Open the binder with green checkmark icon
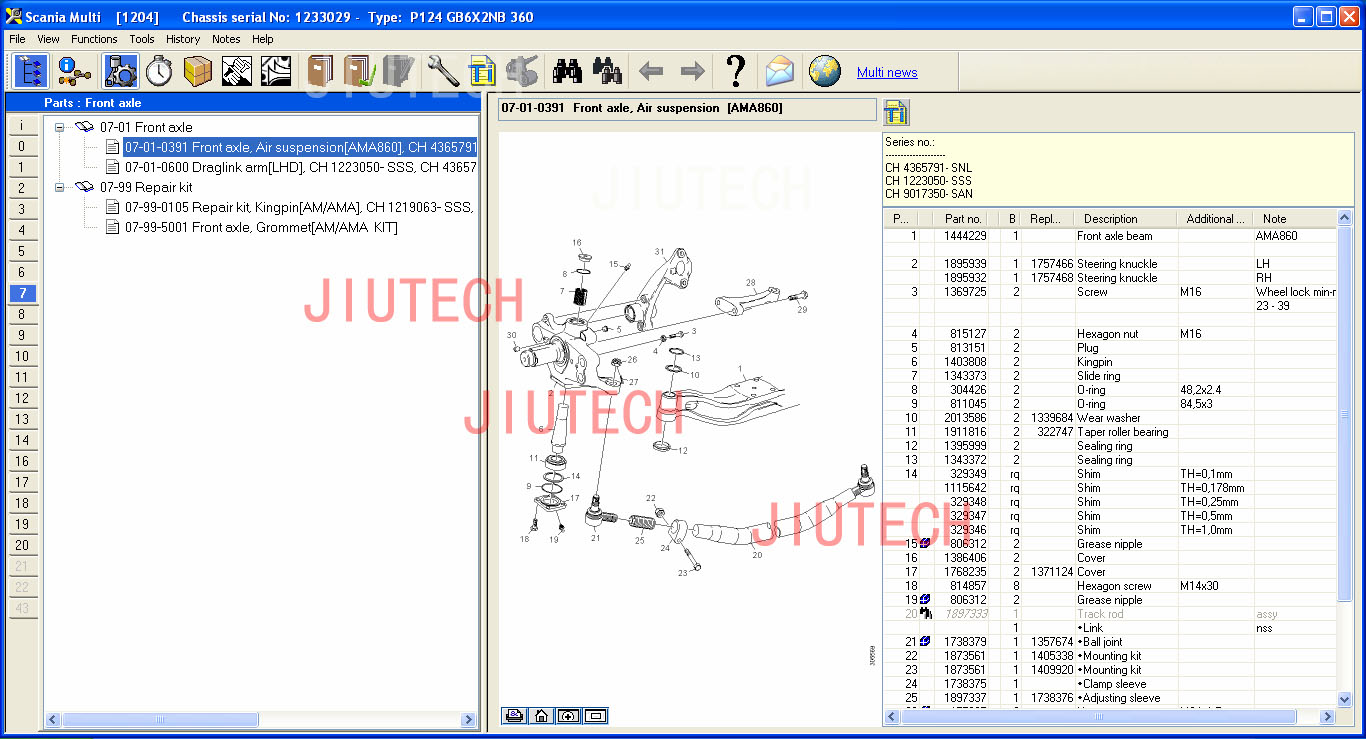Screen dimensions: 1366x739 point(359,71)
